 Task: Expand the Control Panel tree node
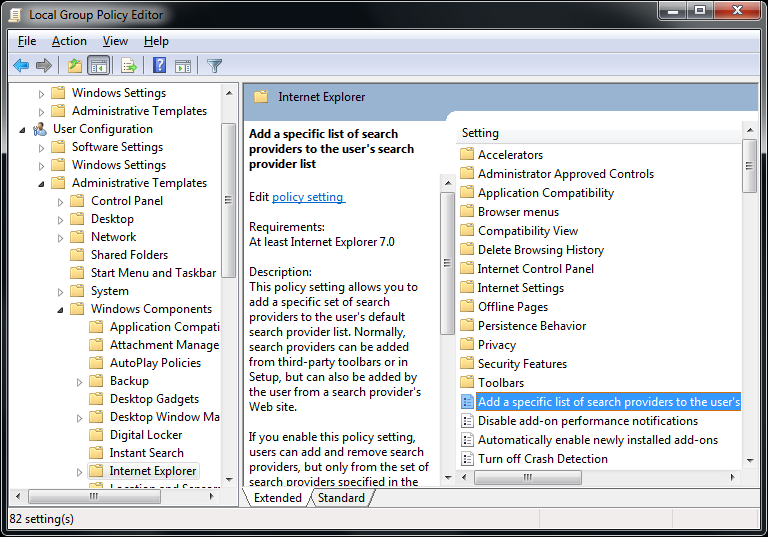60,201
